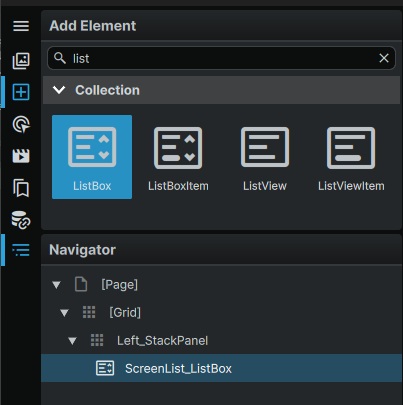
Task: Collapse the [Grid] tree node arrow
Action: 64,313
